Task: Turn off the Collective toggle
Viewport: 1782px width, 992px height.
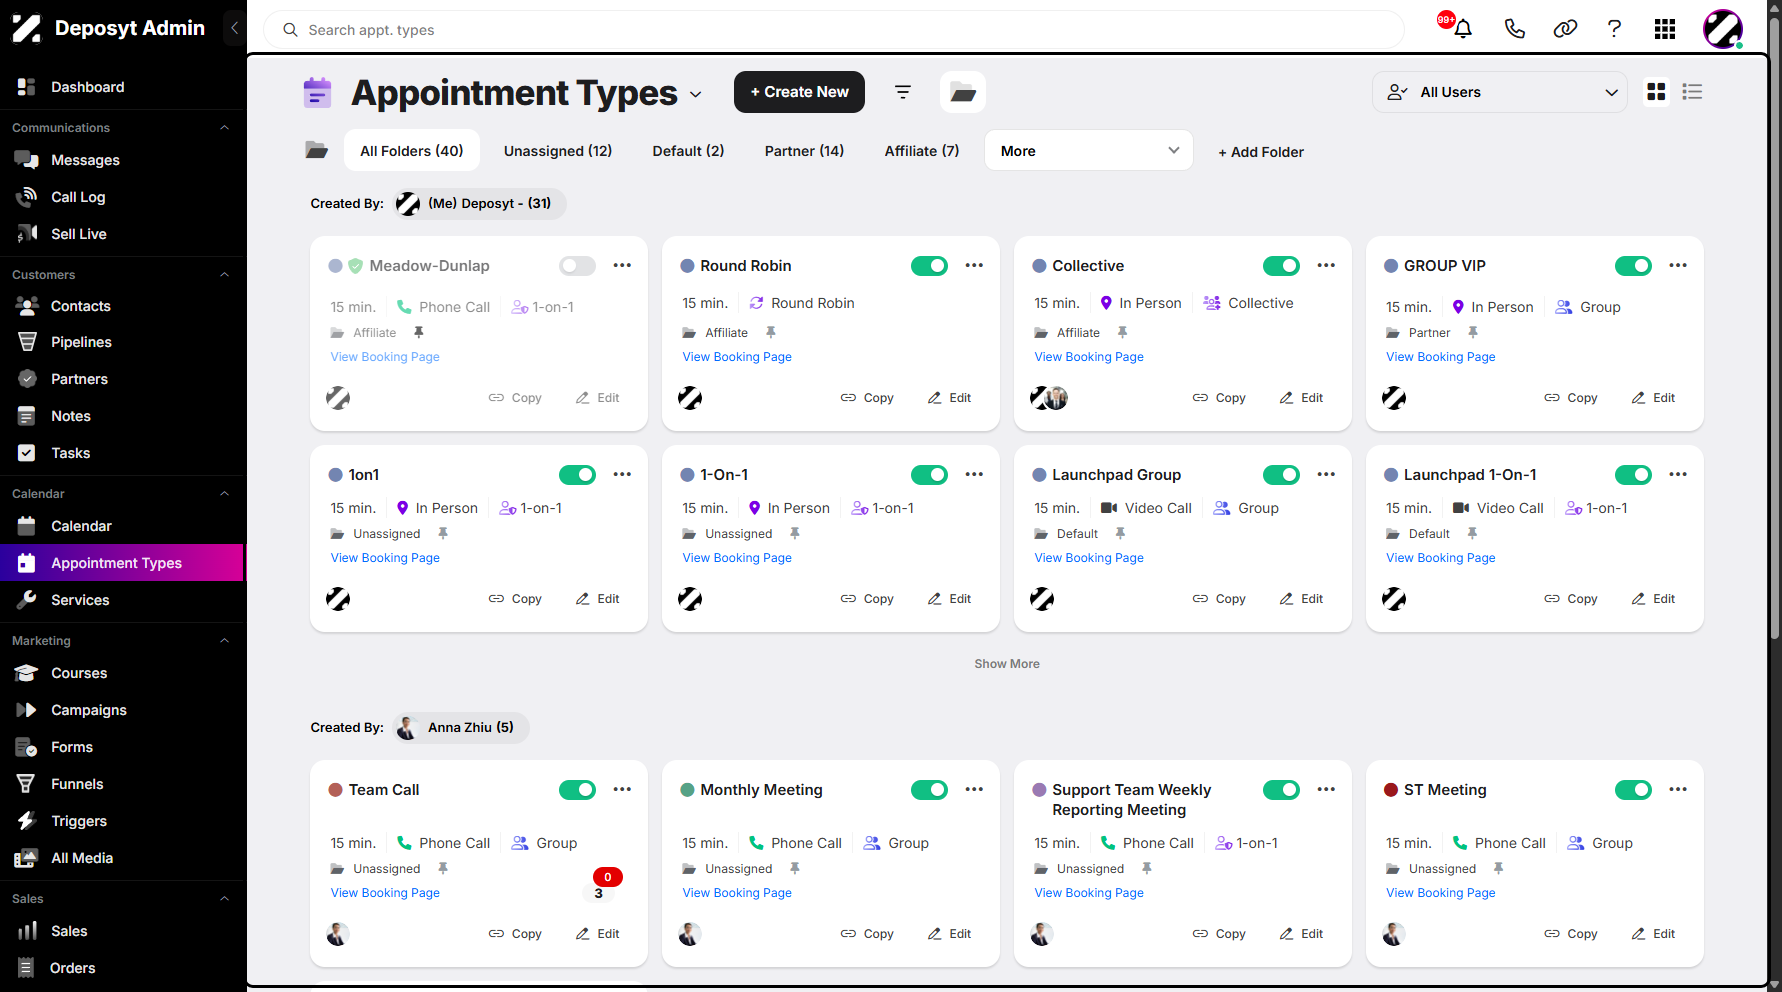Action: pos(1281,266)
